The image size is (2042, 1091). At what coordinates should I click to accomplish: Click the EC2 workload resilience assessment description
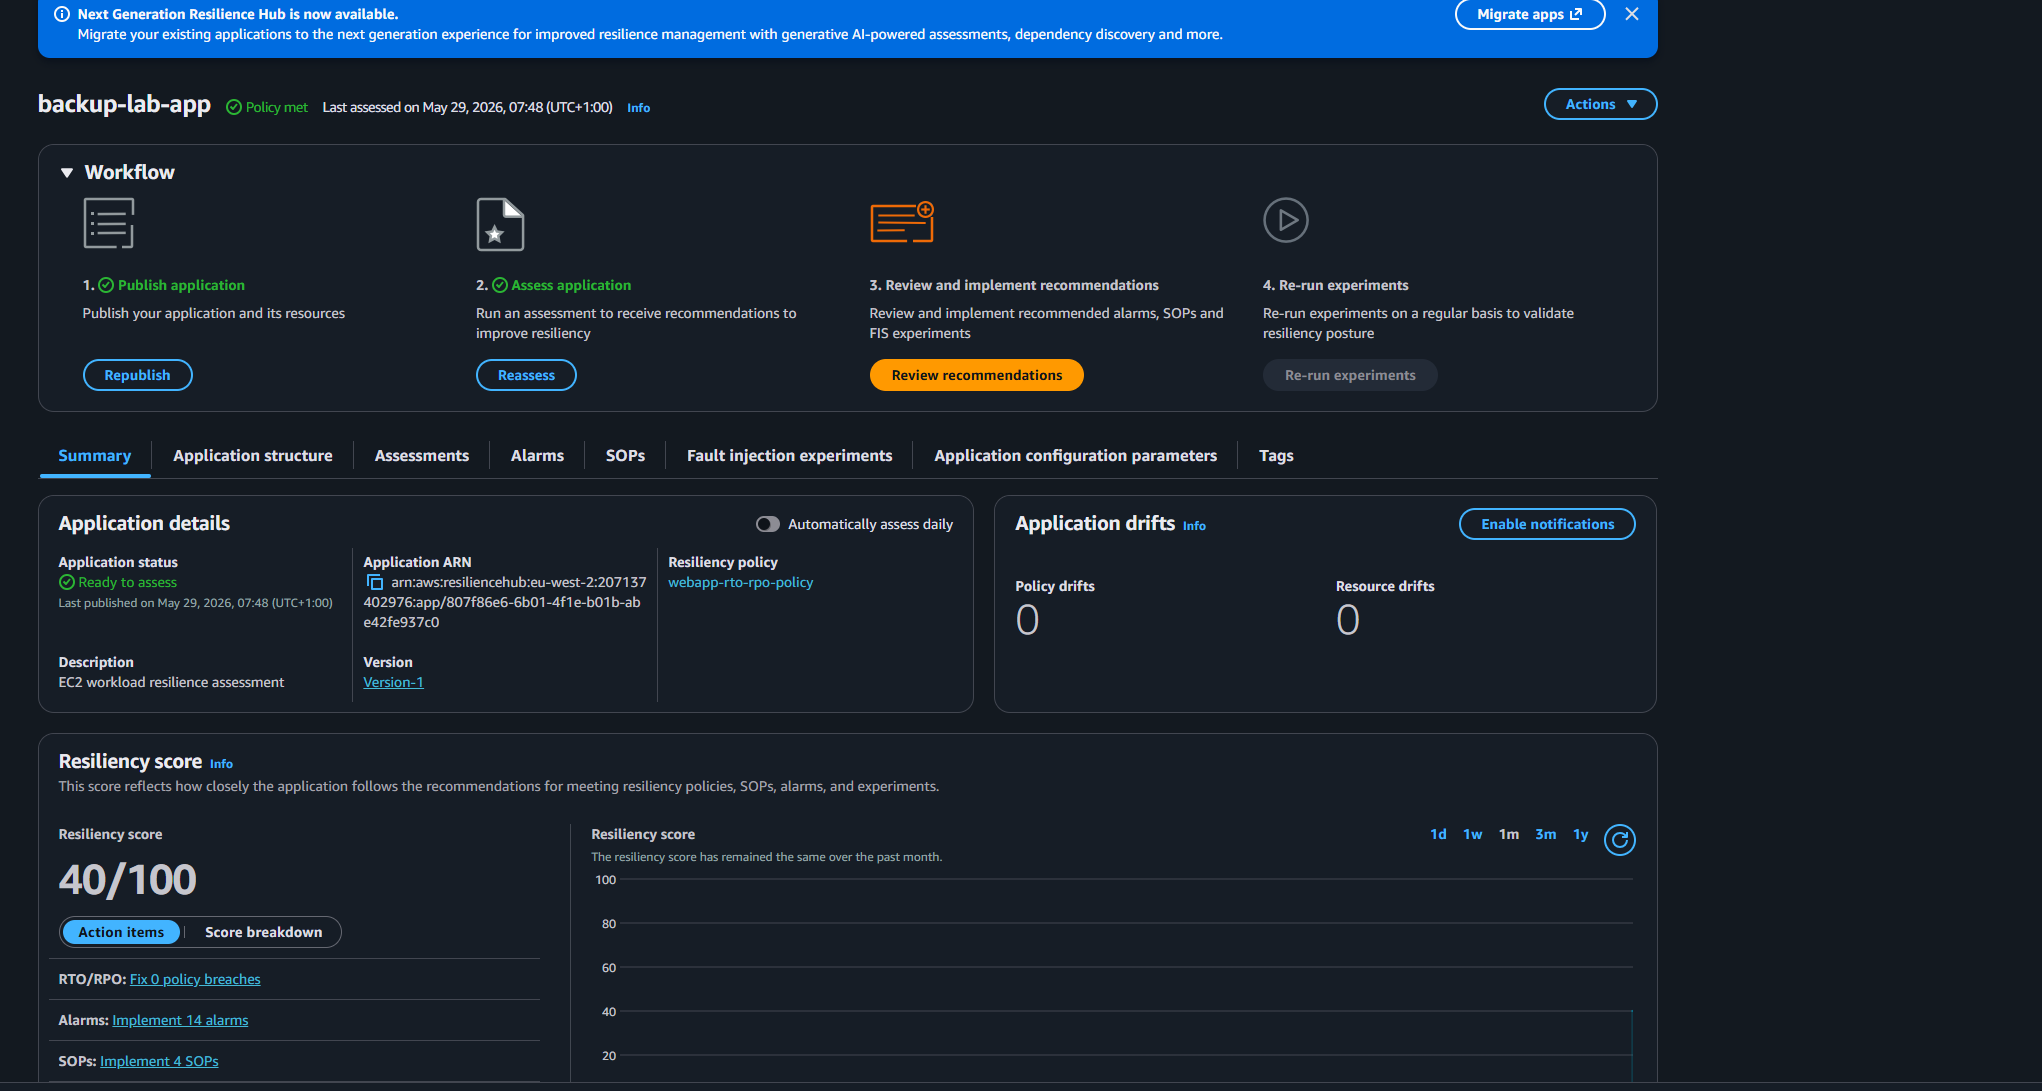(x=171, y=682)
